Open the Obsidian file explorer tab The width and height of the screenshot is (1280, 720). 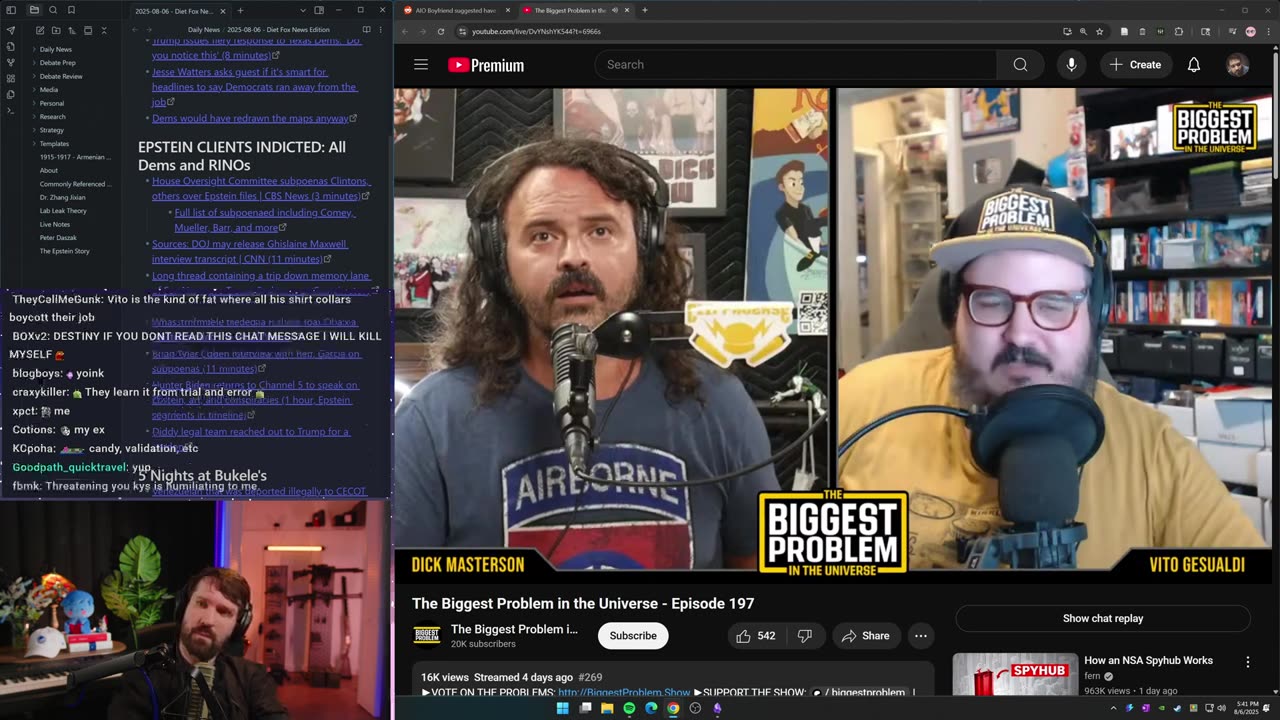(x=34, y=10)
